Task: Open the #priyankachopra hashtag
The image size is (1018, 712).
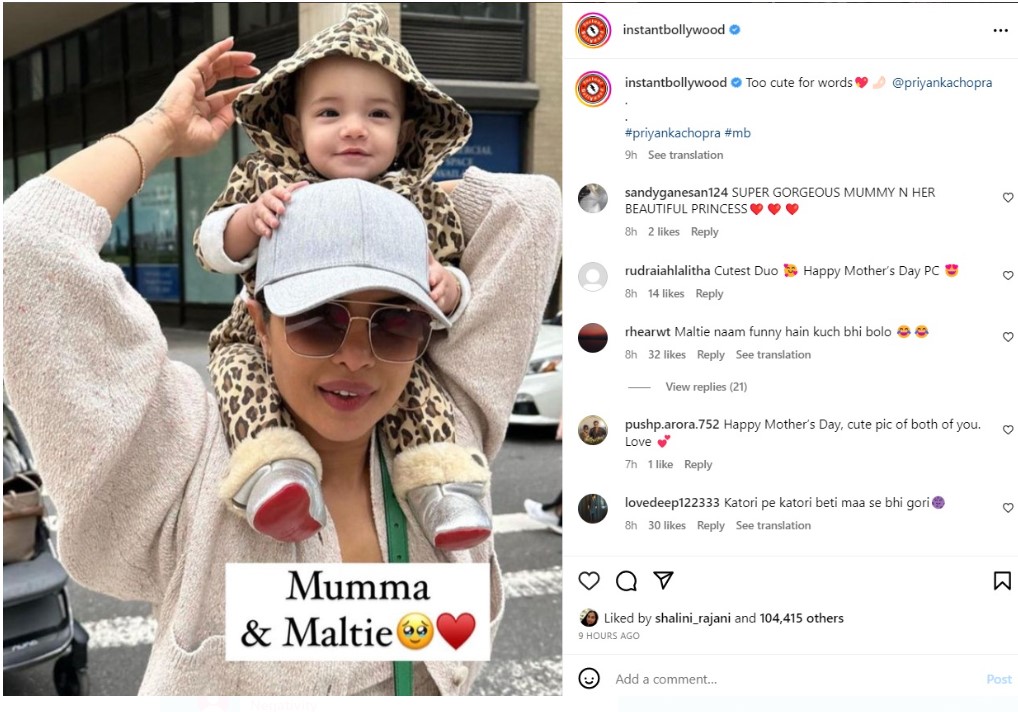Action: (x=672, y=133)
